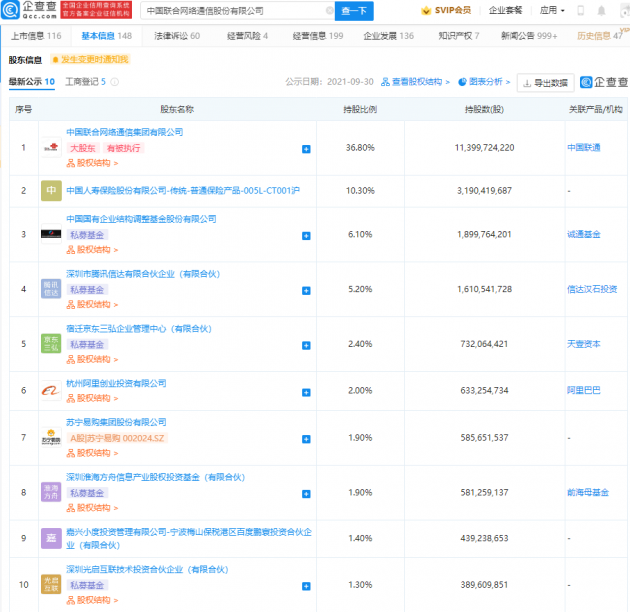The height and width of the screenshot is (612, 630).
Task: Click the 京东三弘 green logo tile
Action: [51, 344]
